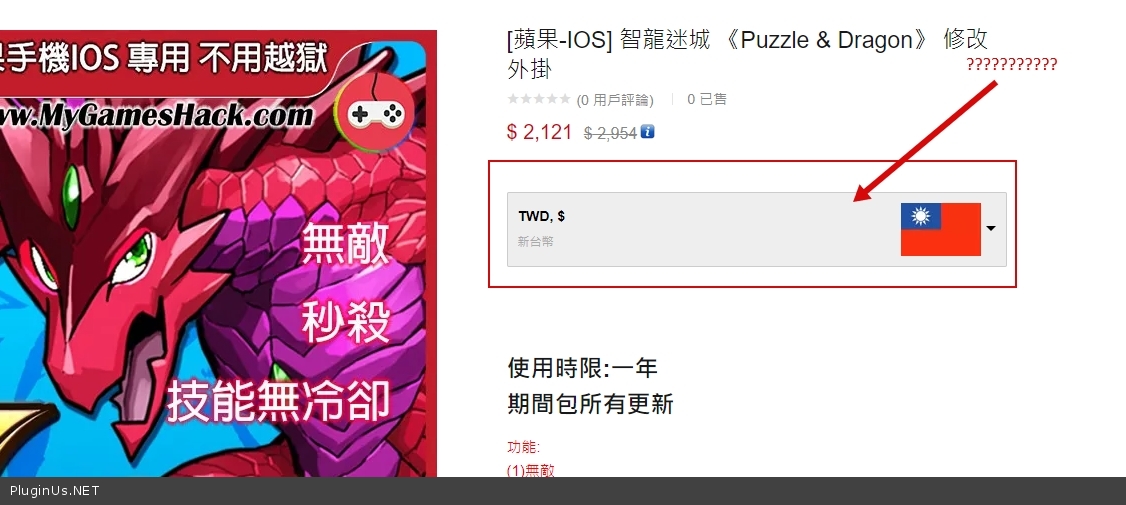Image resolution: width=1126 pixels, height=505 pixels.
Task: Click the gamepad controller logo icon
Action: pos(376,113)
